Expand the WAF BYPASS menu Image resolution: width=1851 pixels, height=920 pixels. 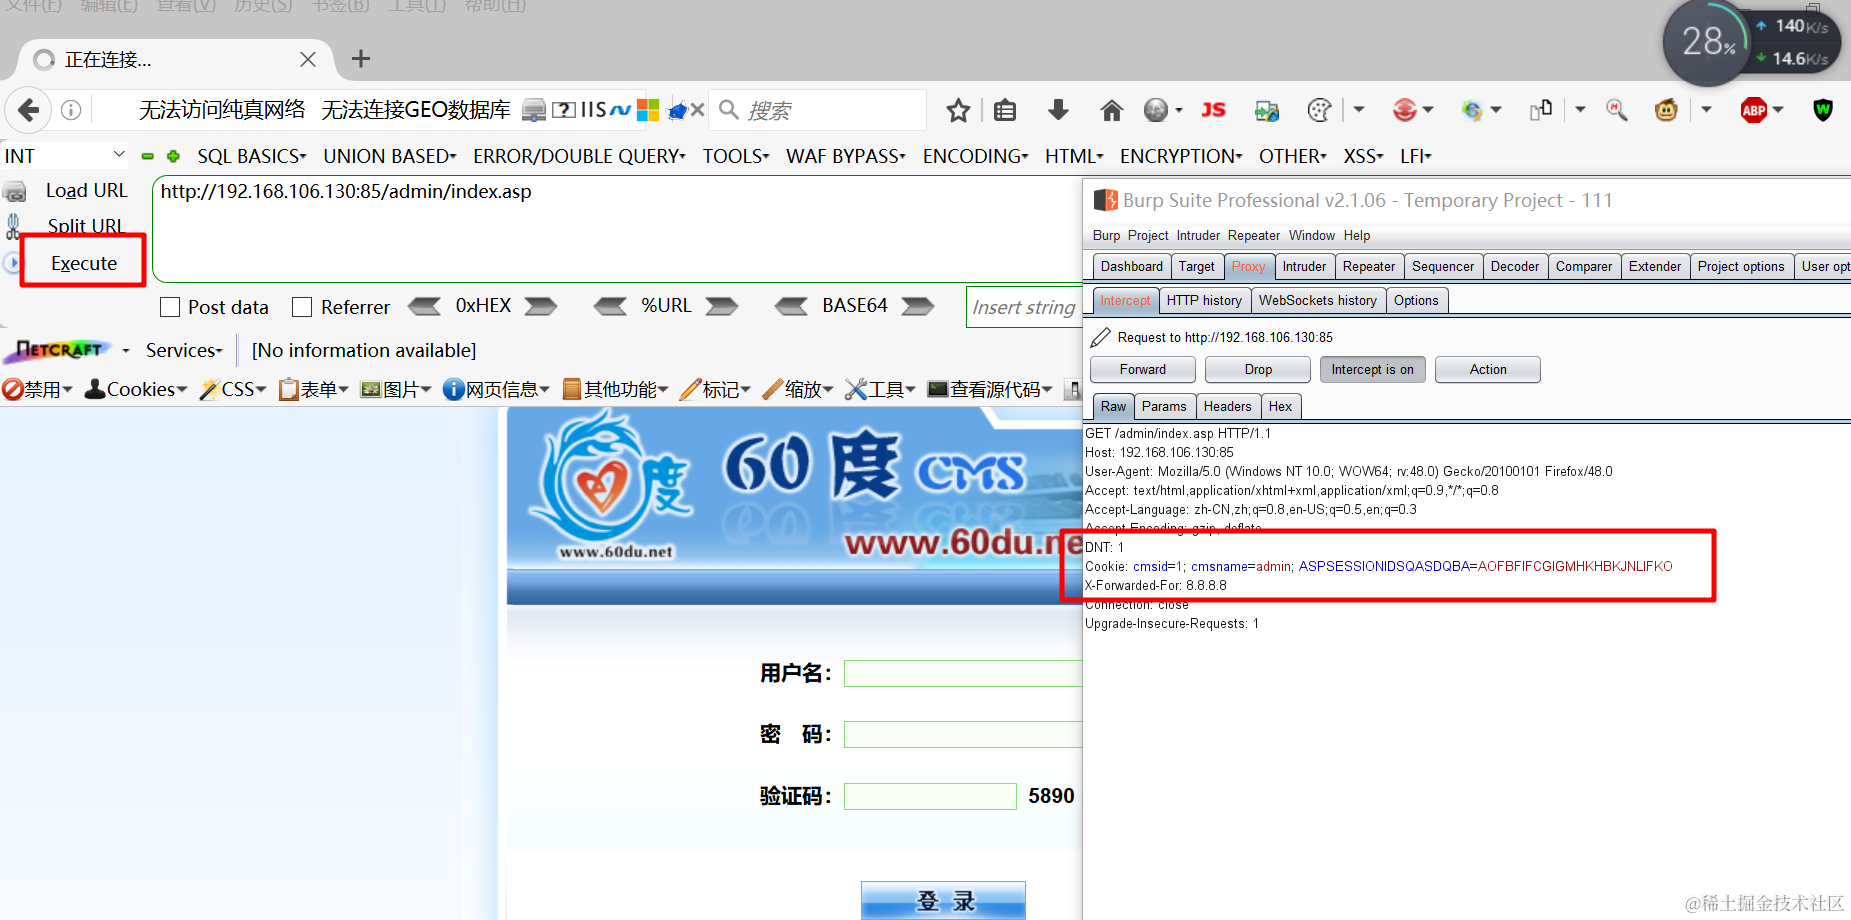click(x=846, y=156)
